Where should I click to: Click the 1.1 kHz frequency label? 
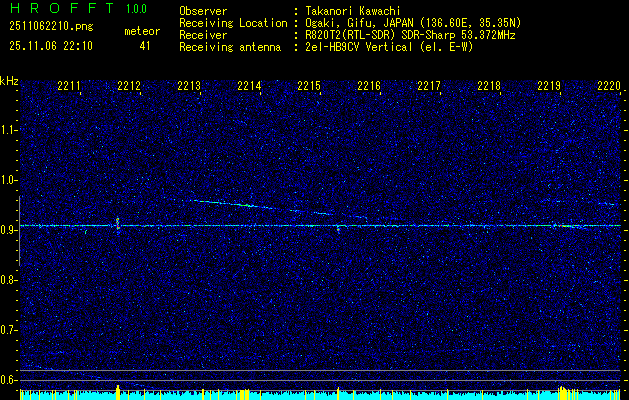tap(9, 130)
